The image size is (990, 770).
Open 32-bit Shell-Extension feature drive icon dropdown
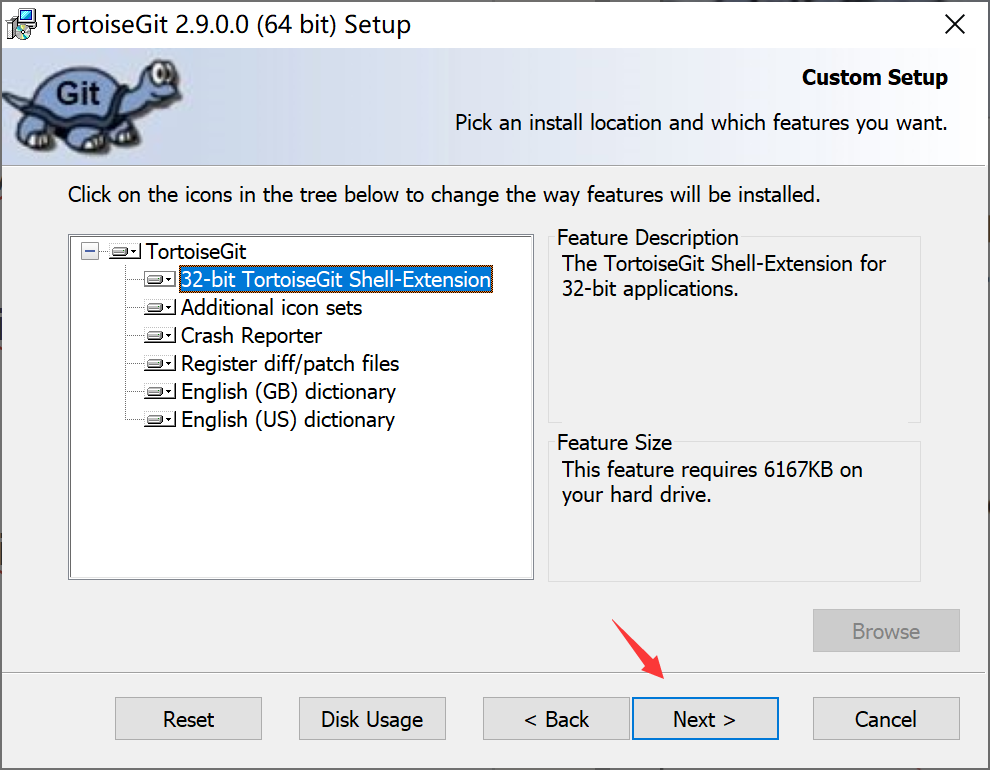click(160, 280)
